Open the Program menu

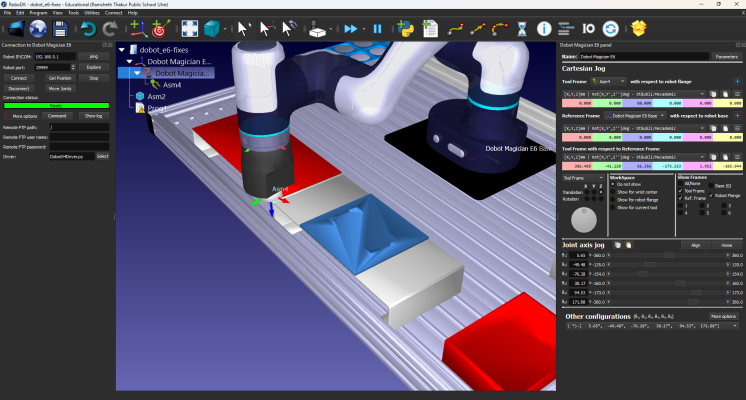coord(39,13)
